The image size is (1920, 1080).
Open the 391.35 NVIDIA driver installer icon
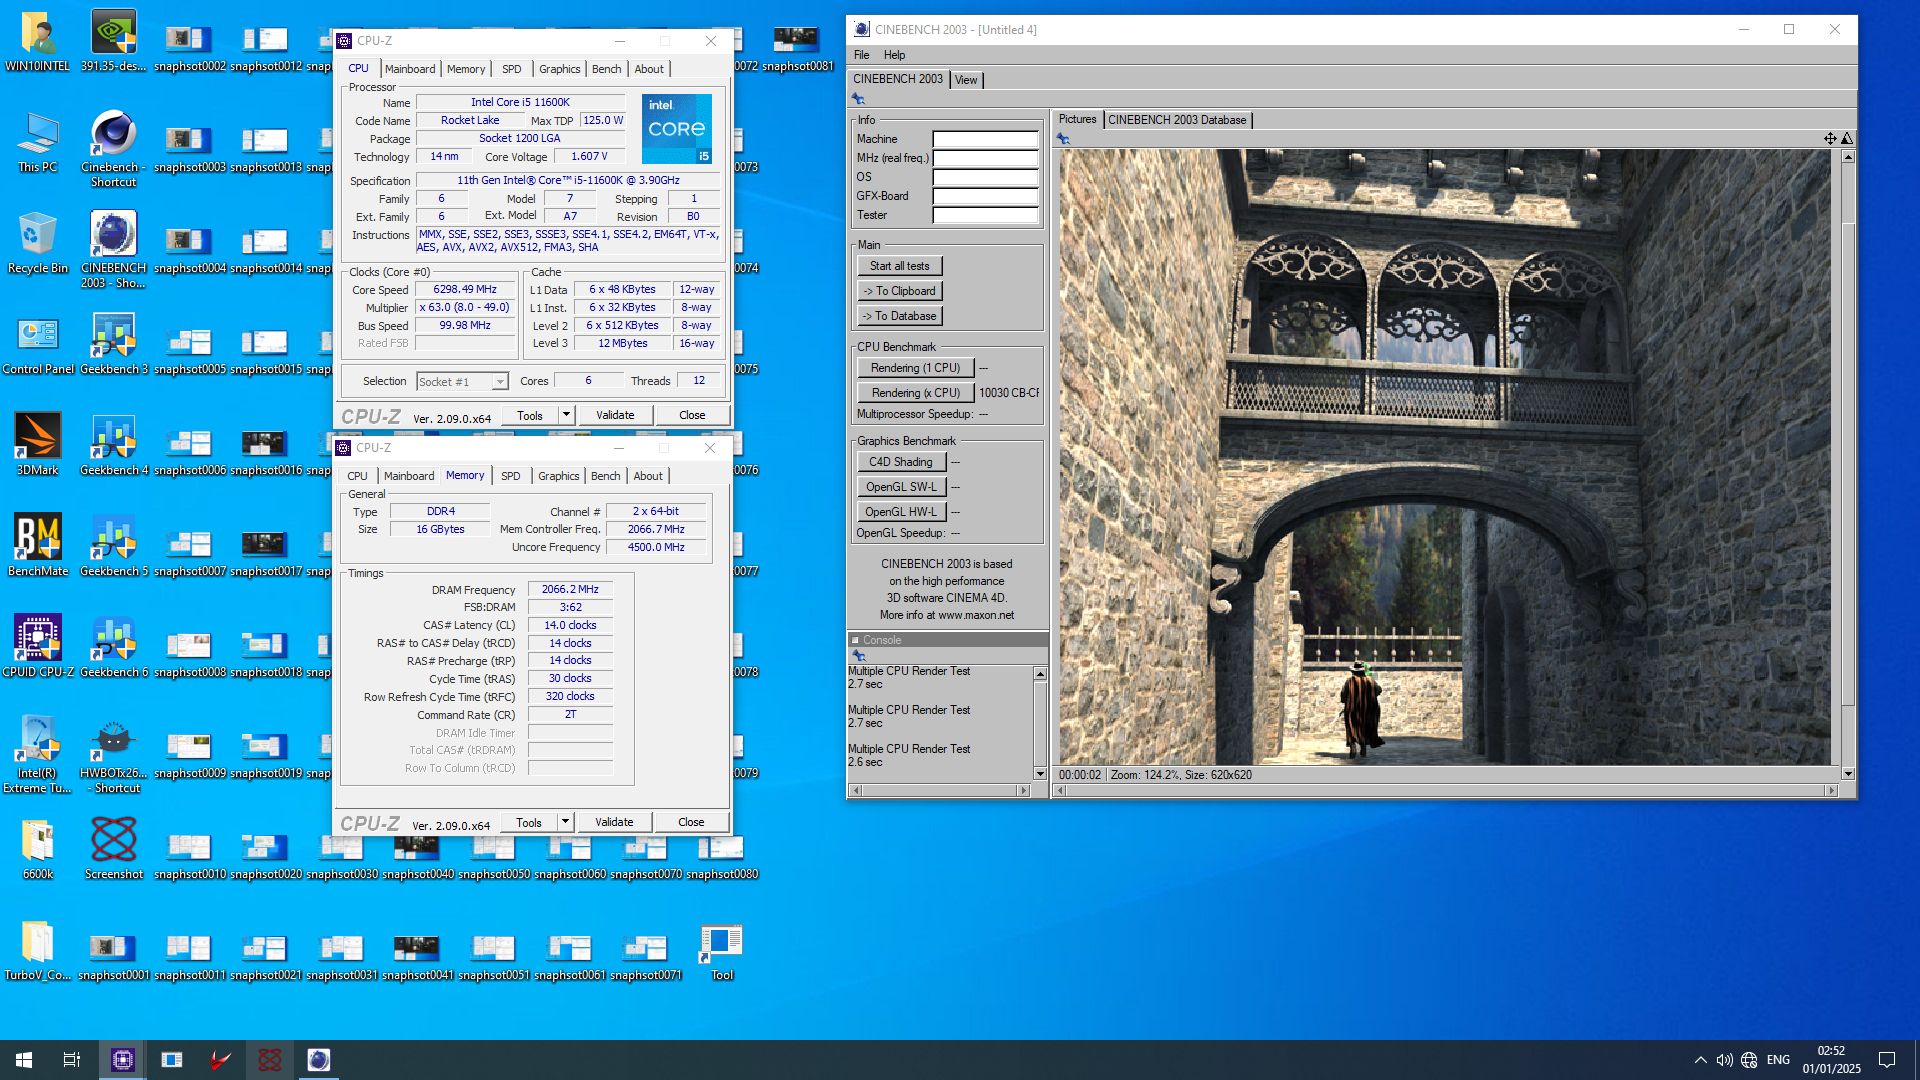pyautogui.click(x=113, y=42)
